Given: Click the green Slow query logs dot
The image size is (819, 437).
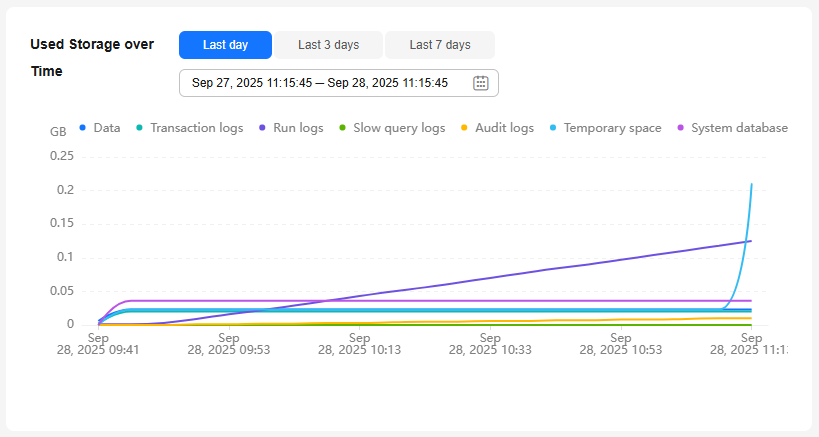Looking at the screenshot, I should click(x=343, y=128).
